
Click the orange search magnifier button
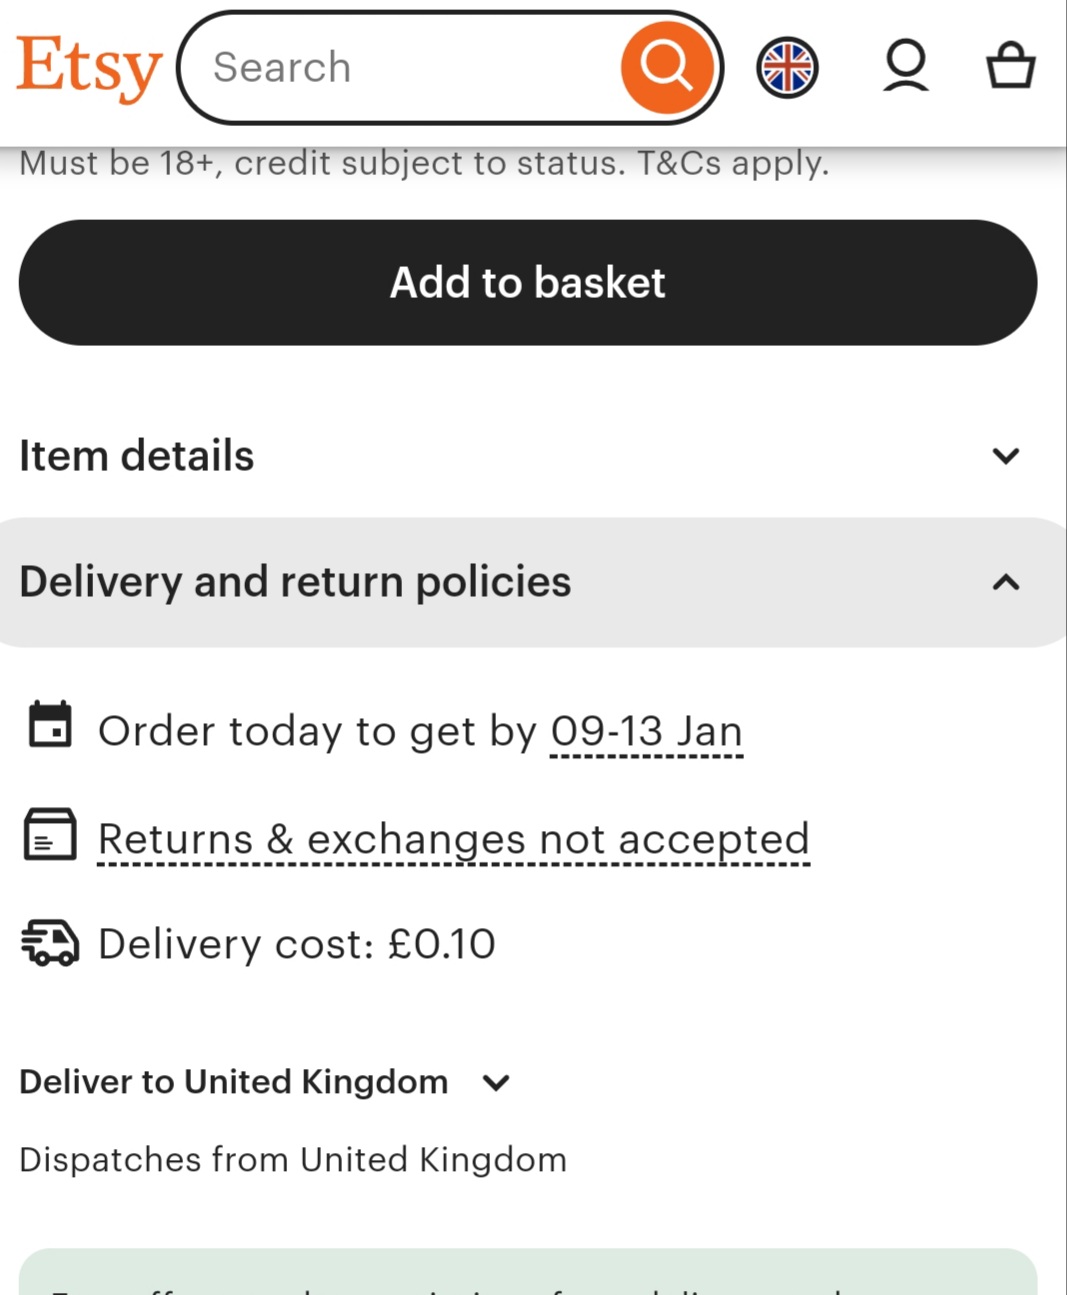[667, 67]
